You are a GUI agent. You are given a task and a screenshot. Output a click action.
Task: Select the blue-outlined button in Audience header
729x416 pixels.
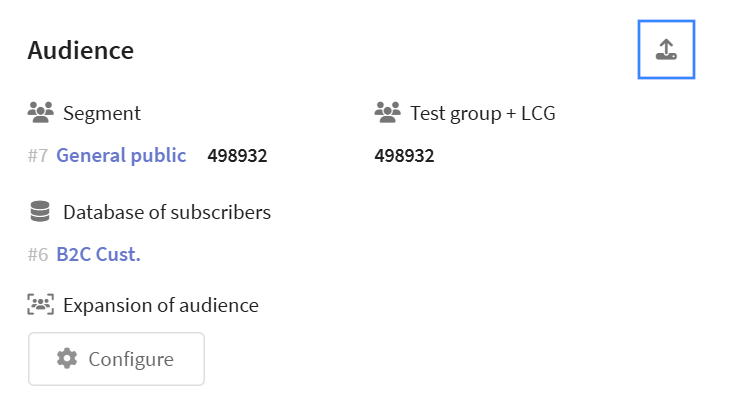(666, 49)
